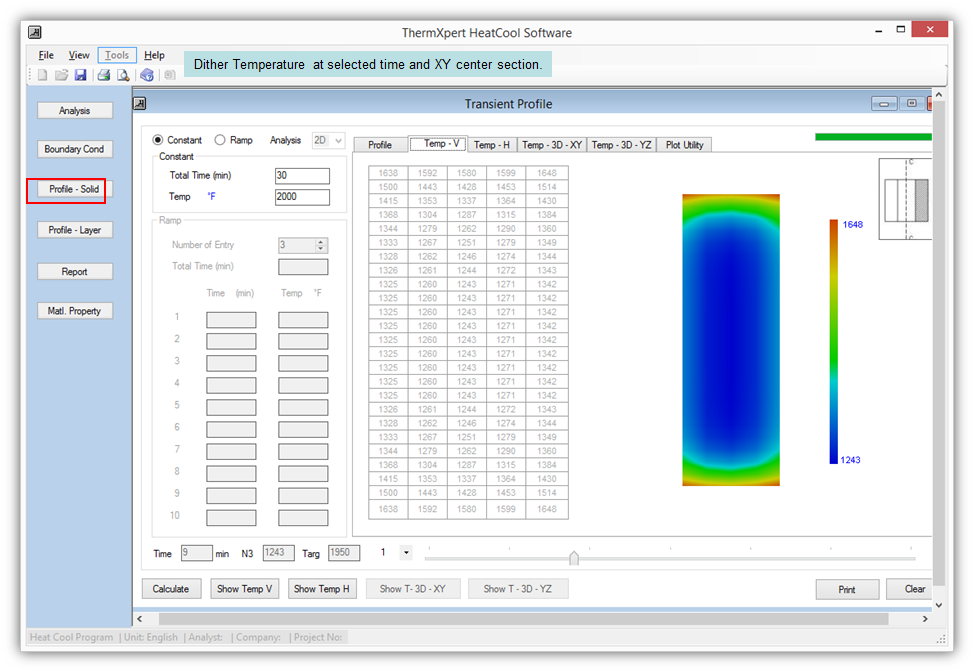Screen dimensions: 974x672
Task: Click the Show T- 3D - XY button
Action: pos(412,589)
